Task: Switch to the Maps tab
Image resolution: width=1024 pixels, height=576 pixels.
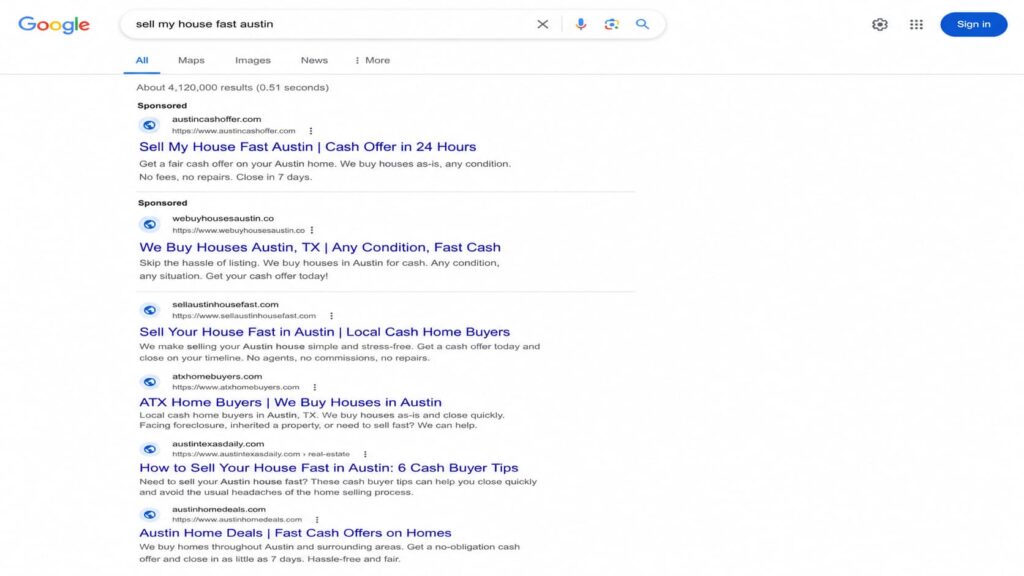Action: [x=191, y=60]
